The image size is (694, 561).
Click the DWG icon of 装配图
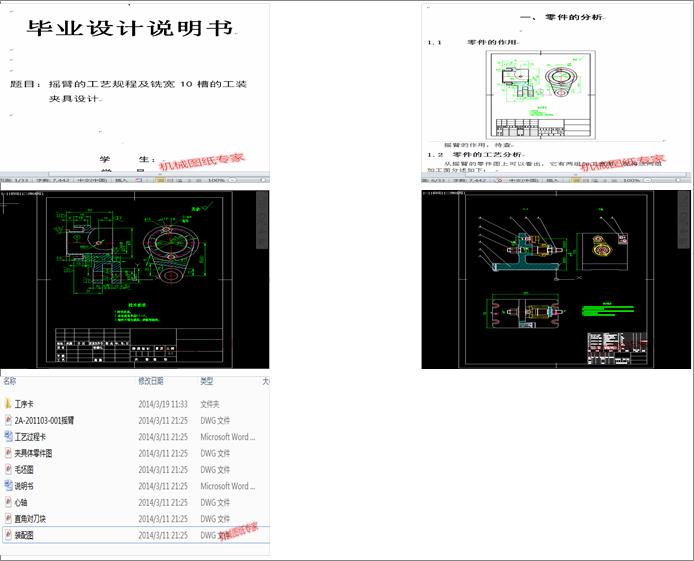8,534
